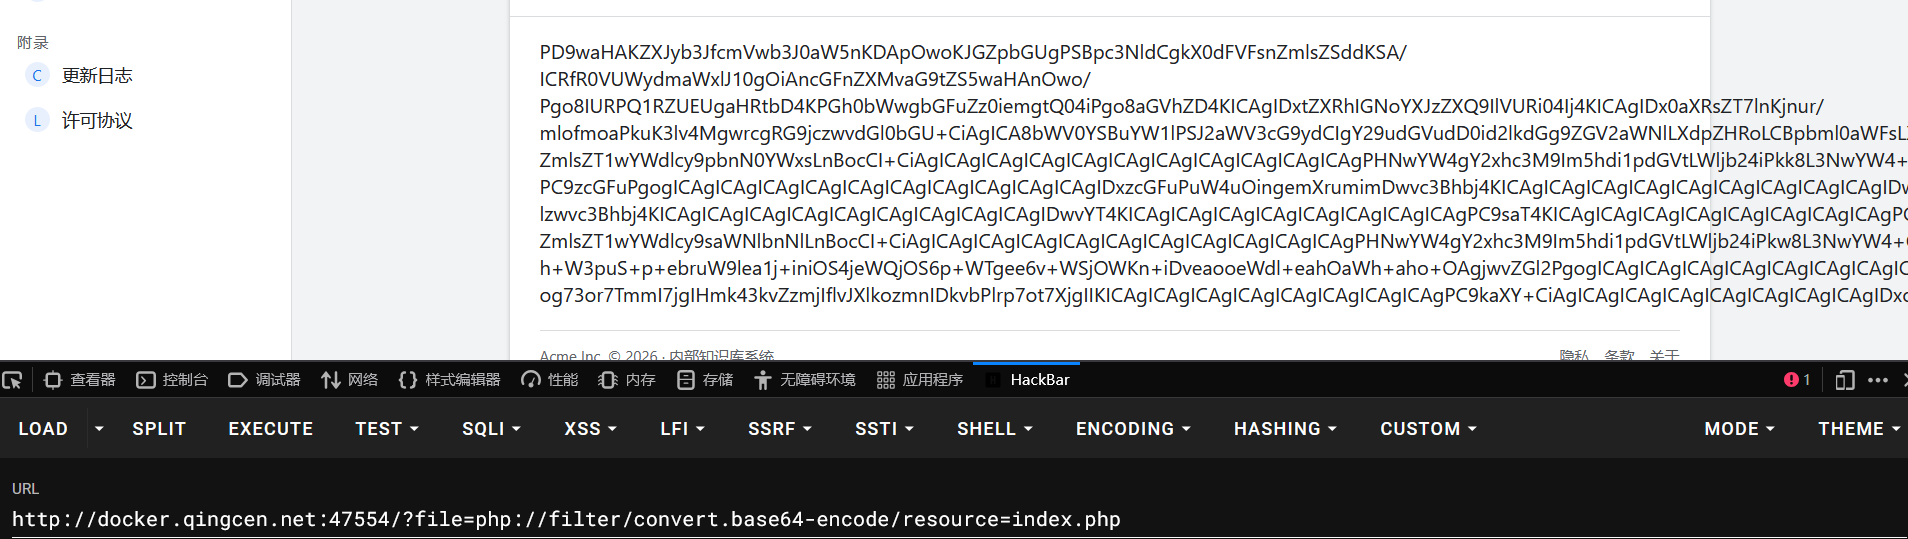This screenshot has height=539, width=1908.
Task: Open the HASHING dropdown menu
Action: point(1285,429)
